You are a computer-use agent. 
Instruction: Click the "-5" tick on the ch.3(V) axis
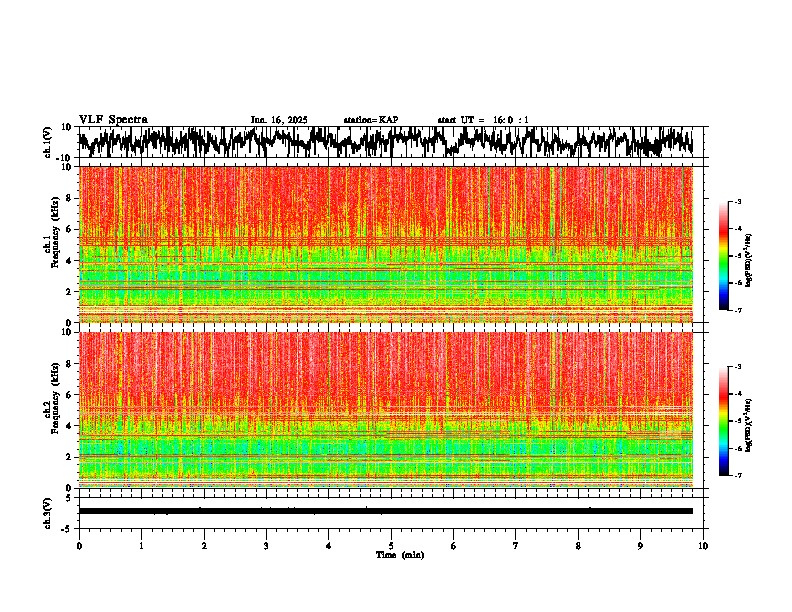(x=67, y=529)
